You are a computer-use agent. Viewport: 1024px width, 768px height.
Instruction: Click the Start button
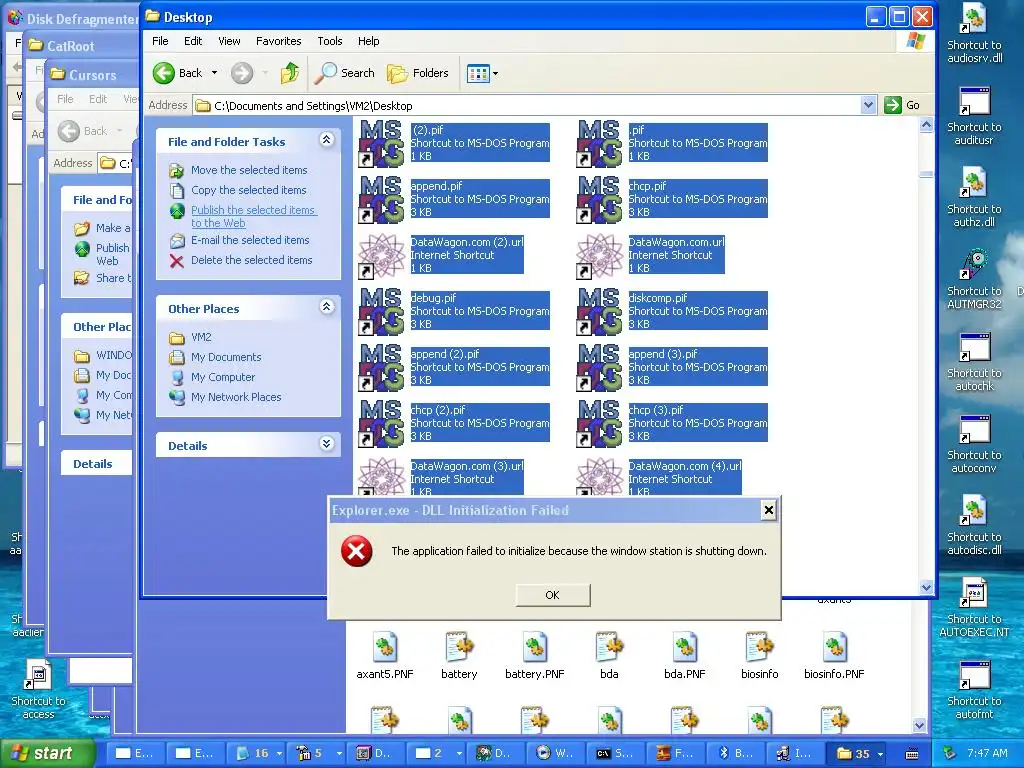[47, 753]
